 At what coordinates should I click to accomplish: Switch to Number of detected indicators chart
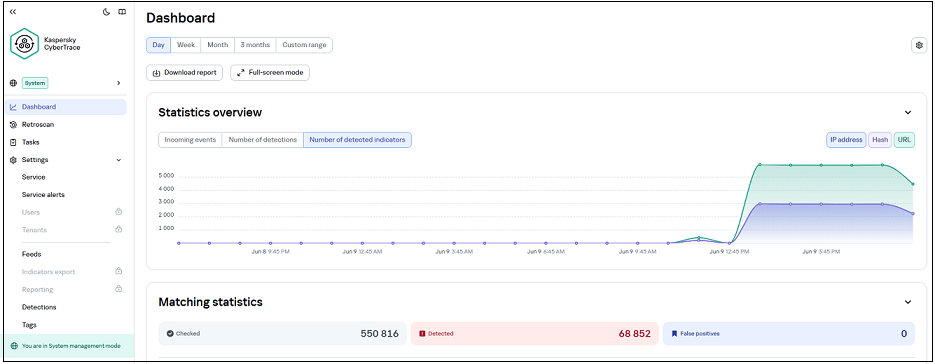(357, 140)
